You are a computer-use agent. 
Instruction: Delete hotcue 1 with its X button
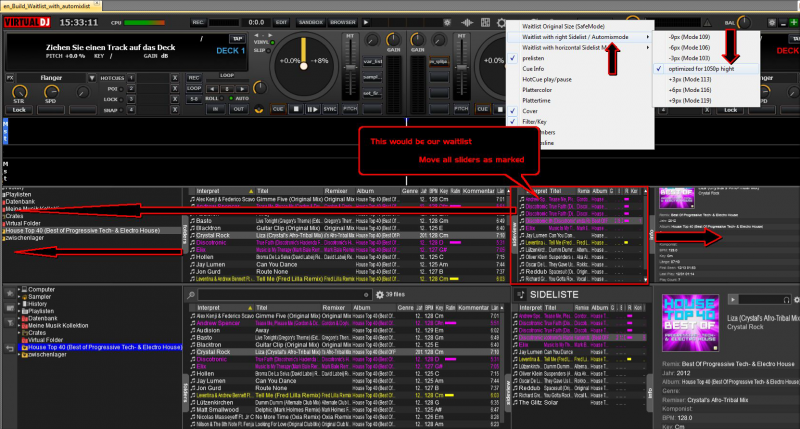pyautogui.click(x=174, y=78)
